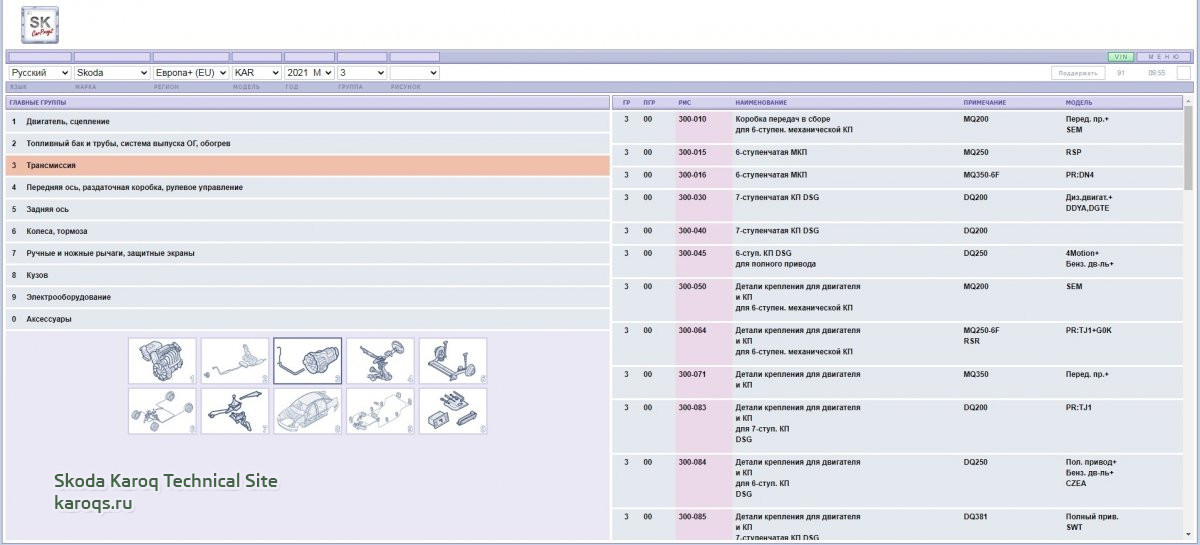The width and height of the screenshot is (1200, 545).
Task: Open the model dropdown showing KAR
Action: [257, 73]
